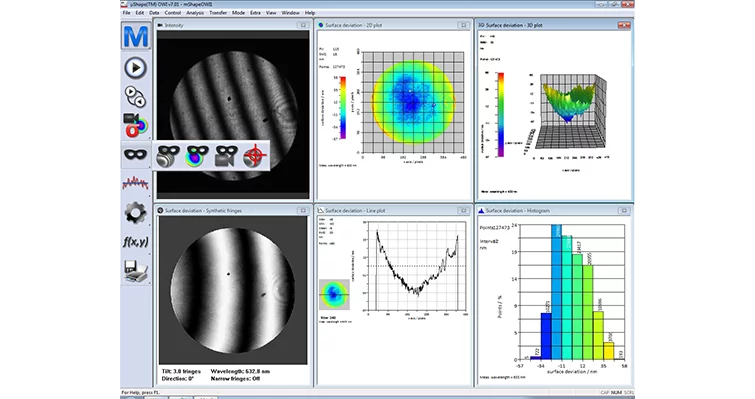Click the black mask icon in sidebar
Image resolution: width=755 pixels, height=399 pixels.
135,154
